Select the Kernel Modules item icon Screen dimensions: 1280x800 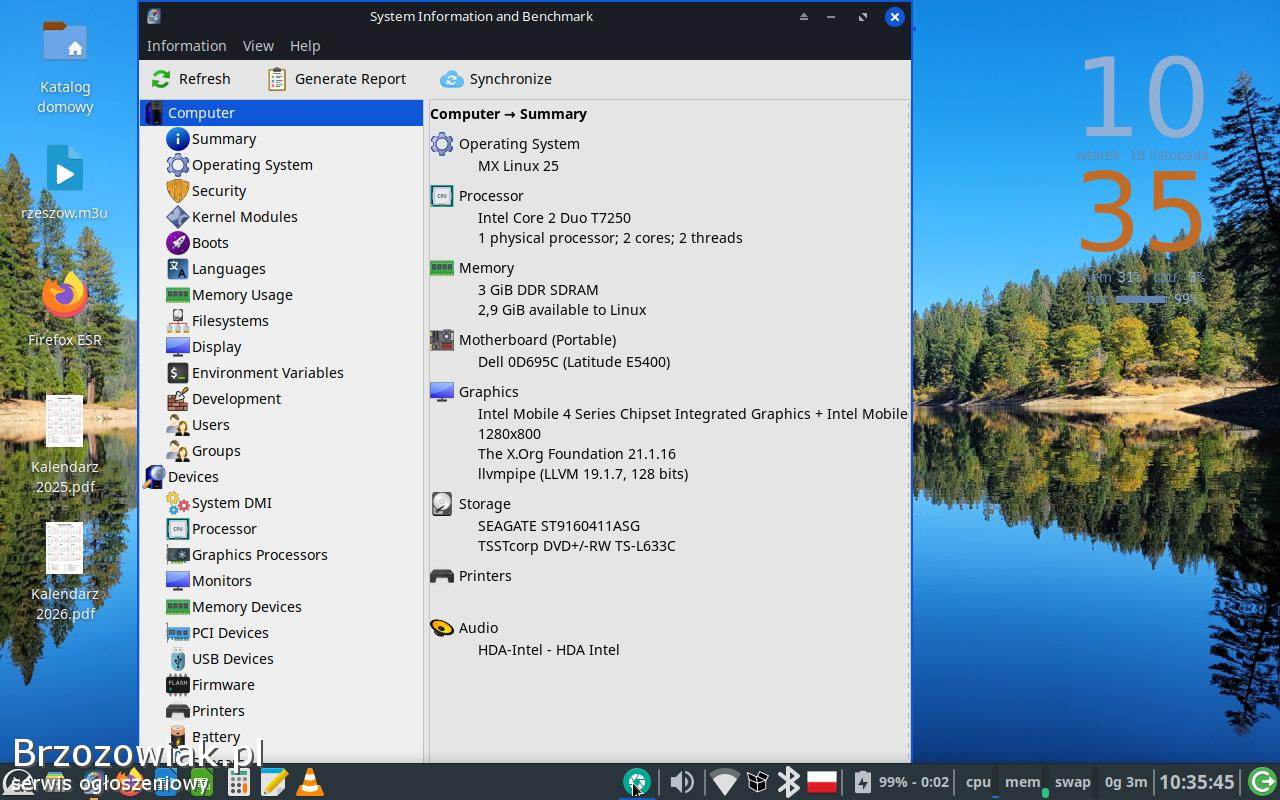pyautogui.click(x=178, y=217)
